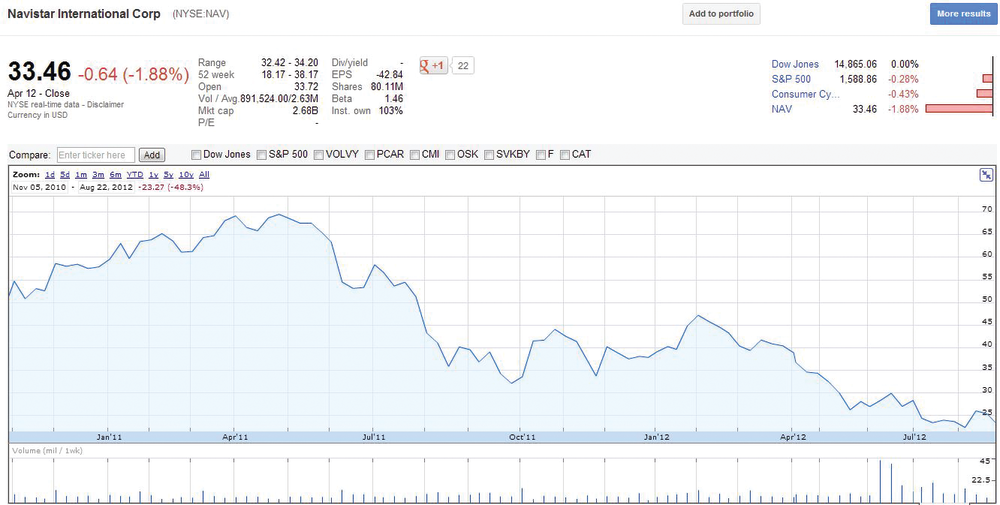Zoom chart to 3m range

(98, 175)
